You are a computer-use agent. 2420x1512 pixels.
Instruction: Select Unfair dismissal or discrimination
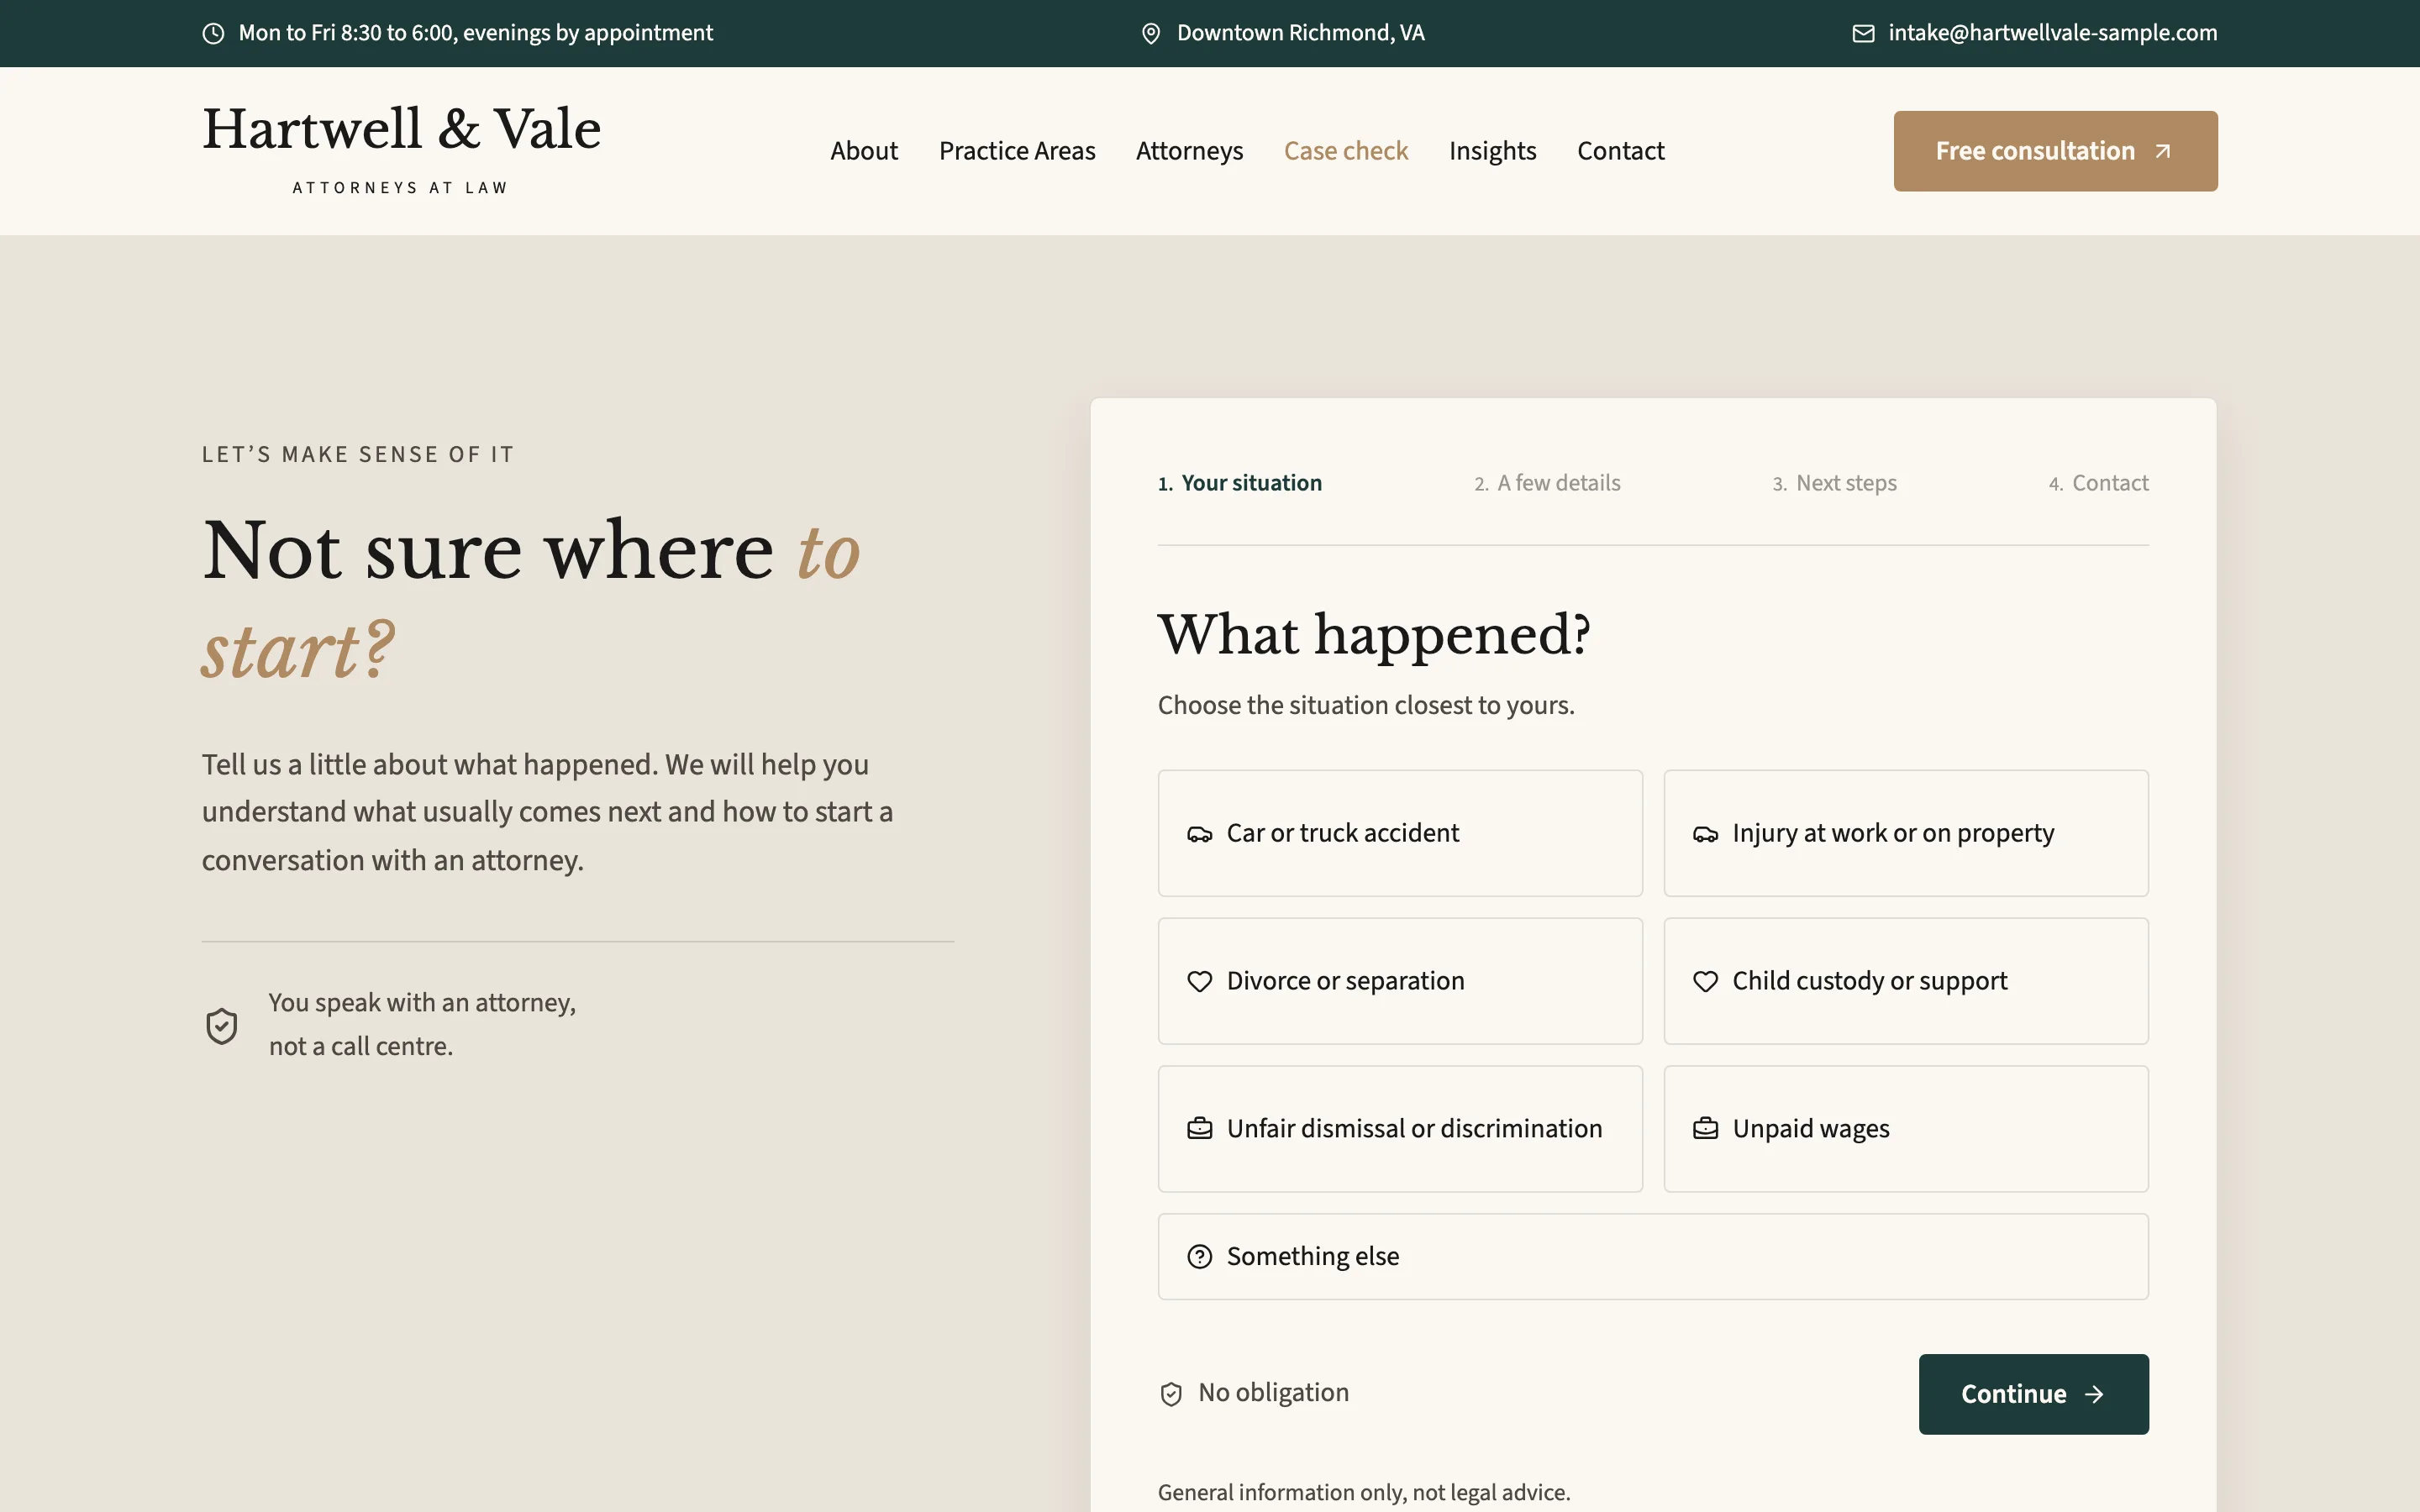[1400, 1129]
